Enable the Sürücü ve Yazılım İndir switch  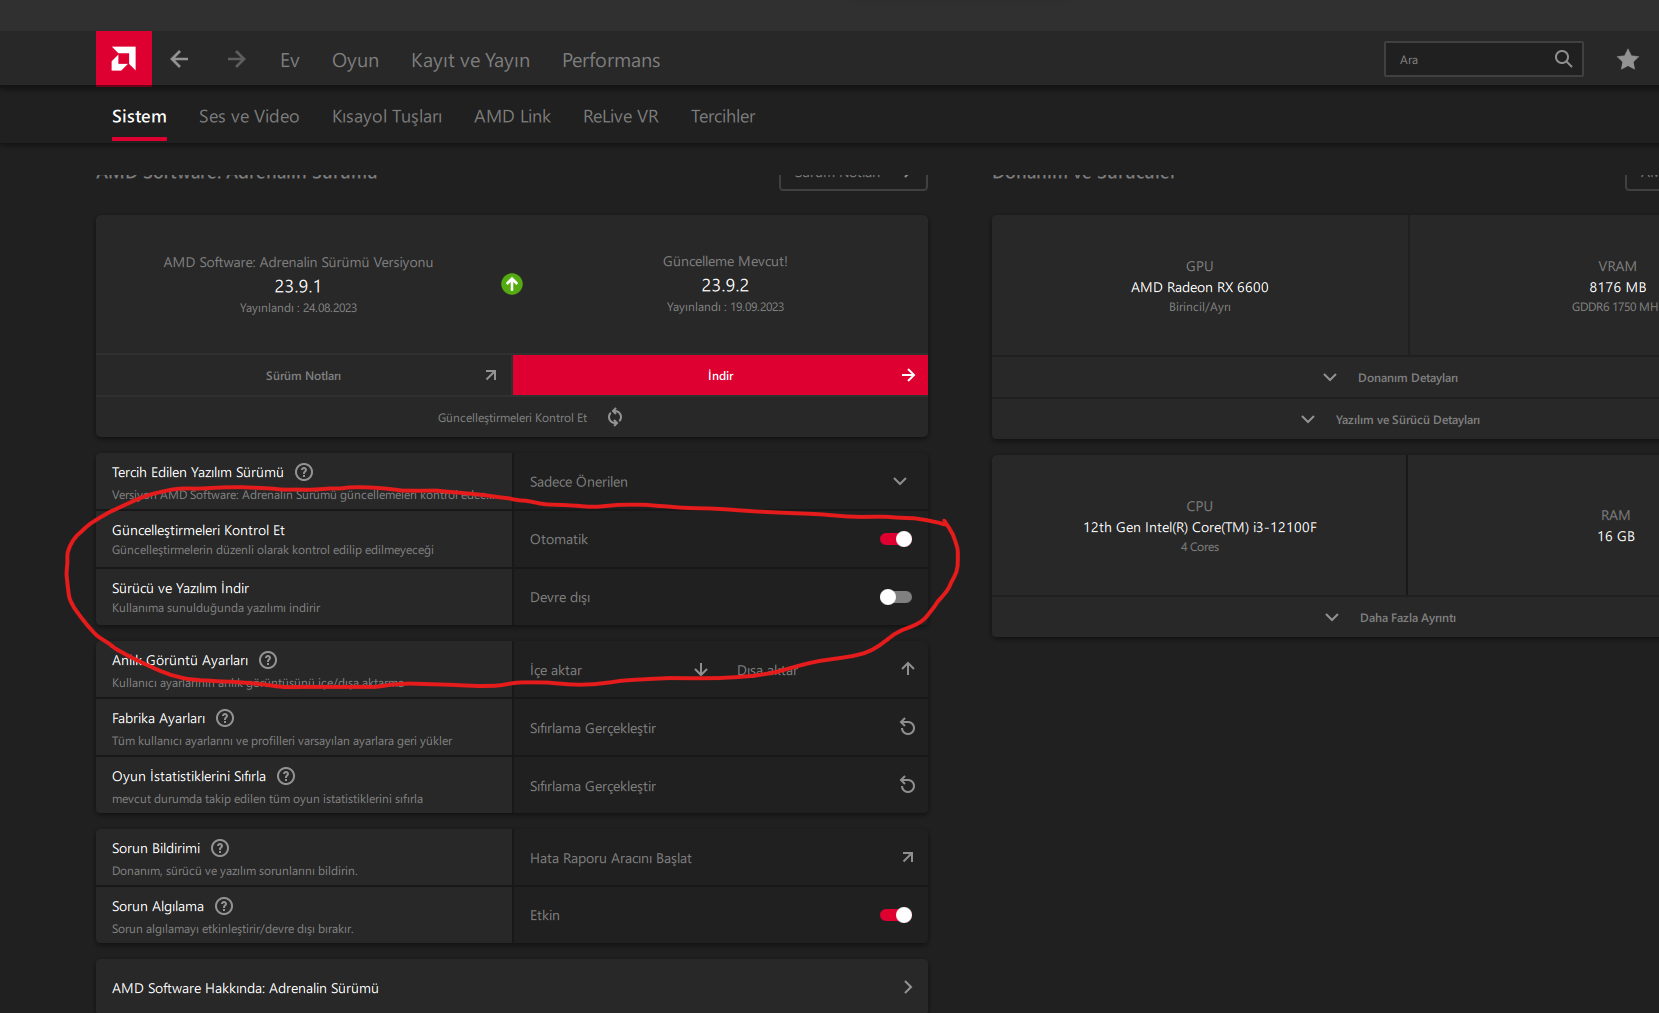click(896, 597)
